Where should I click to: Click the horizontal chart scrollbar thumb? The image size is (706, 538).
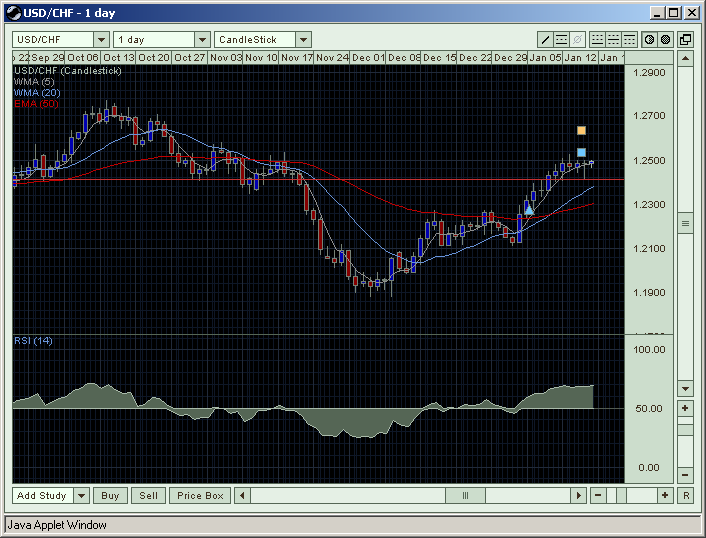pyautogui.click(x=465, y=495)
